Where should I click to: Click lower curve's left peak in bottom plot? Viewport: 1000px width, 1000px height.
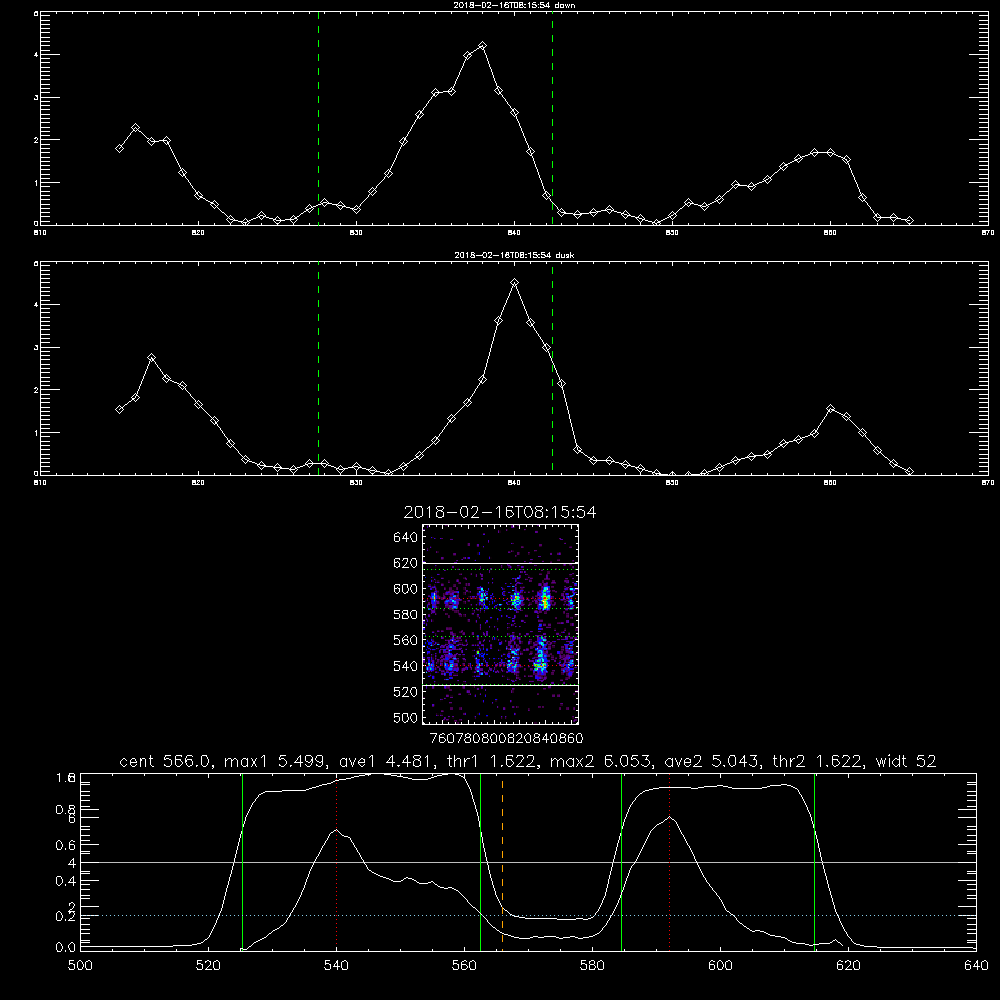point(336,830)
